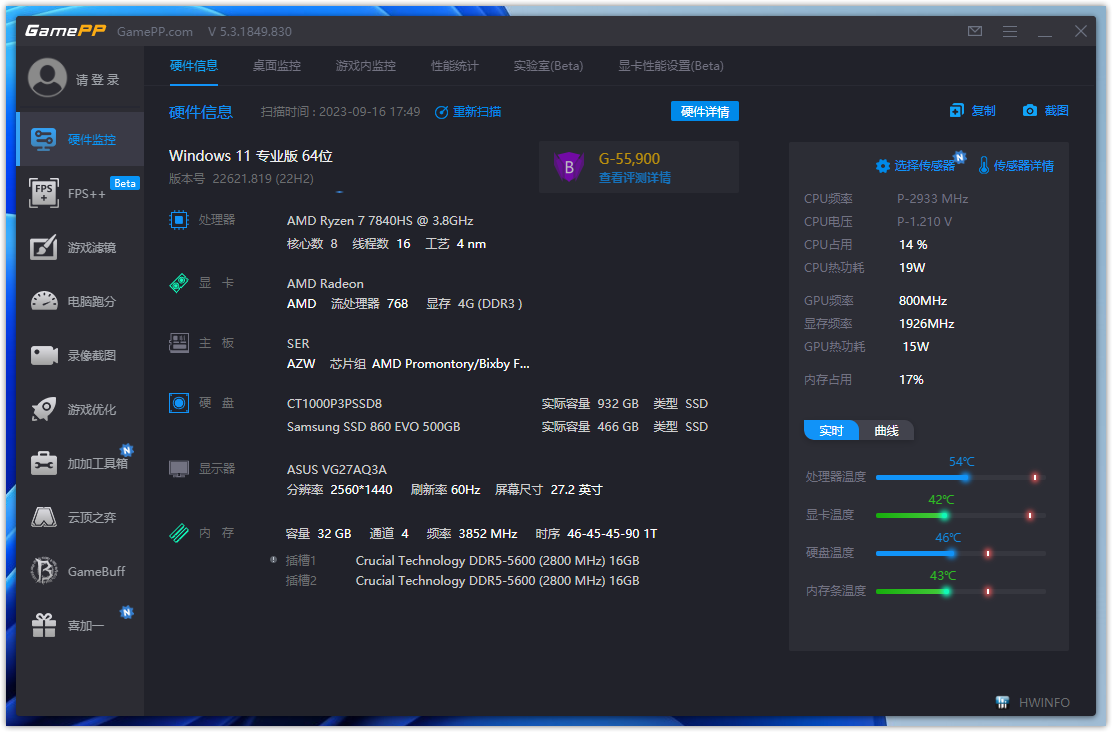The width and height of the screenshot is (1112, 732).
Task: Open the 录像截图 camera icon
Action: point(44,355)
